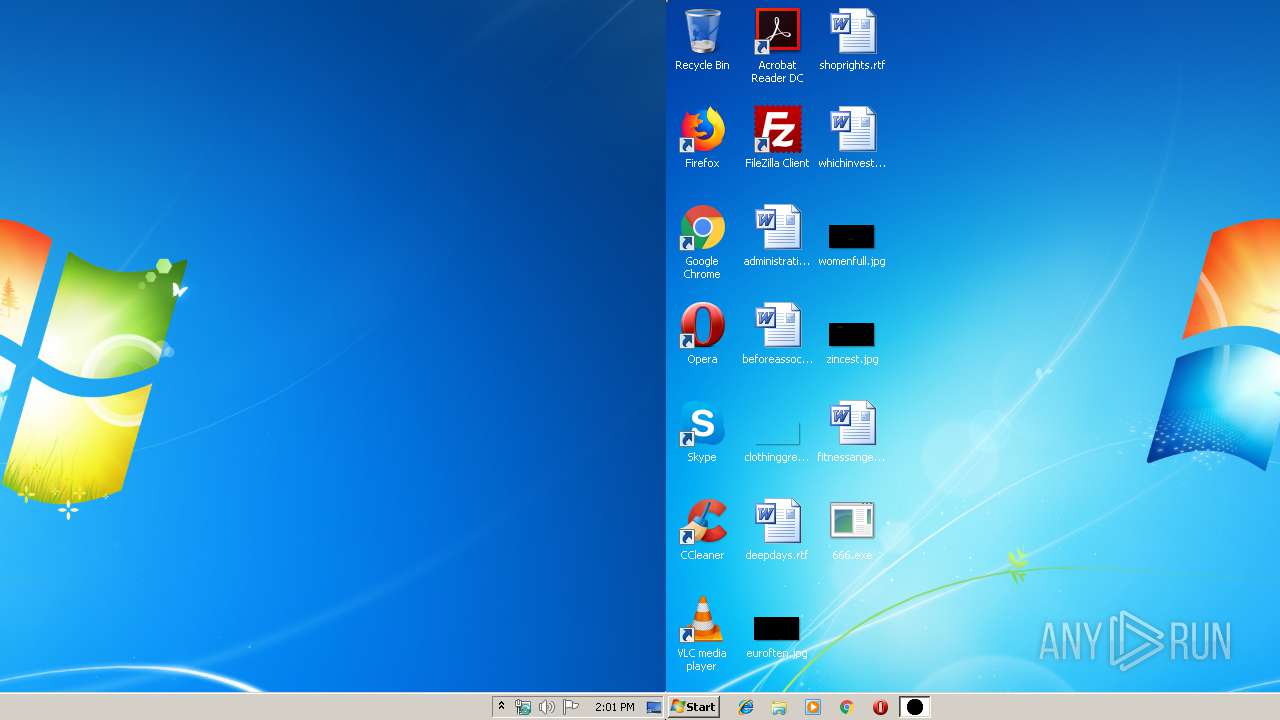1280x720 pixels.
Task: Select the fitnessange... document
Action: [x=852, y=432]
